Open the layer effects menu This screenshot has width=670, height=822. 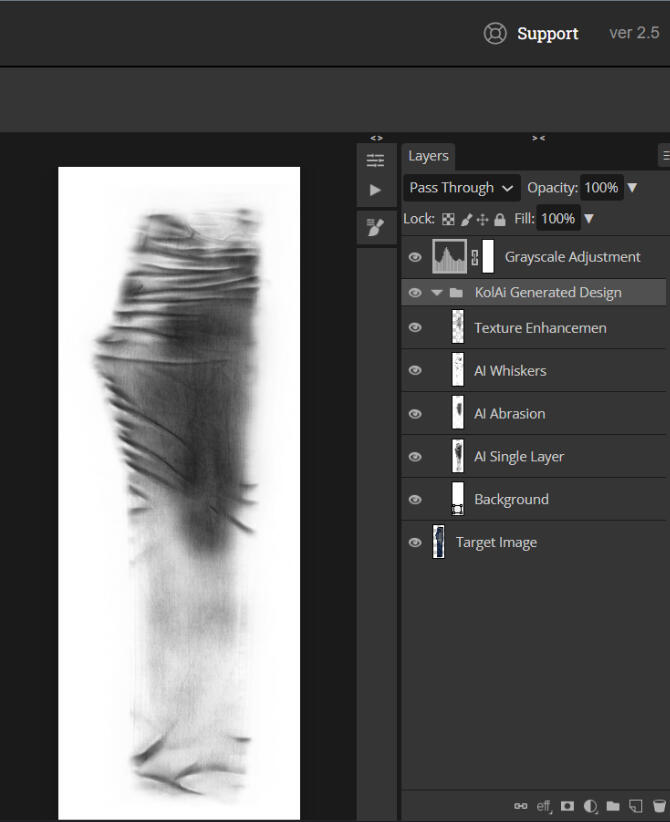[544, 806]
